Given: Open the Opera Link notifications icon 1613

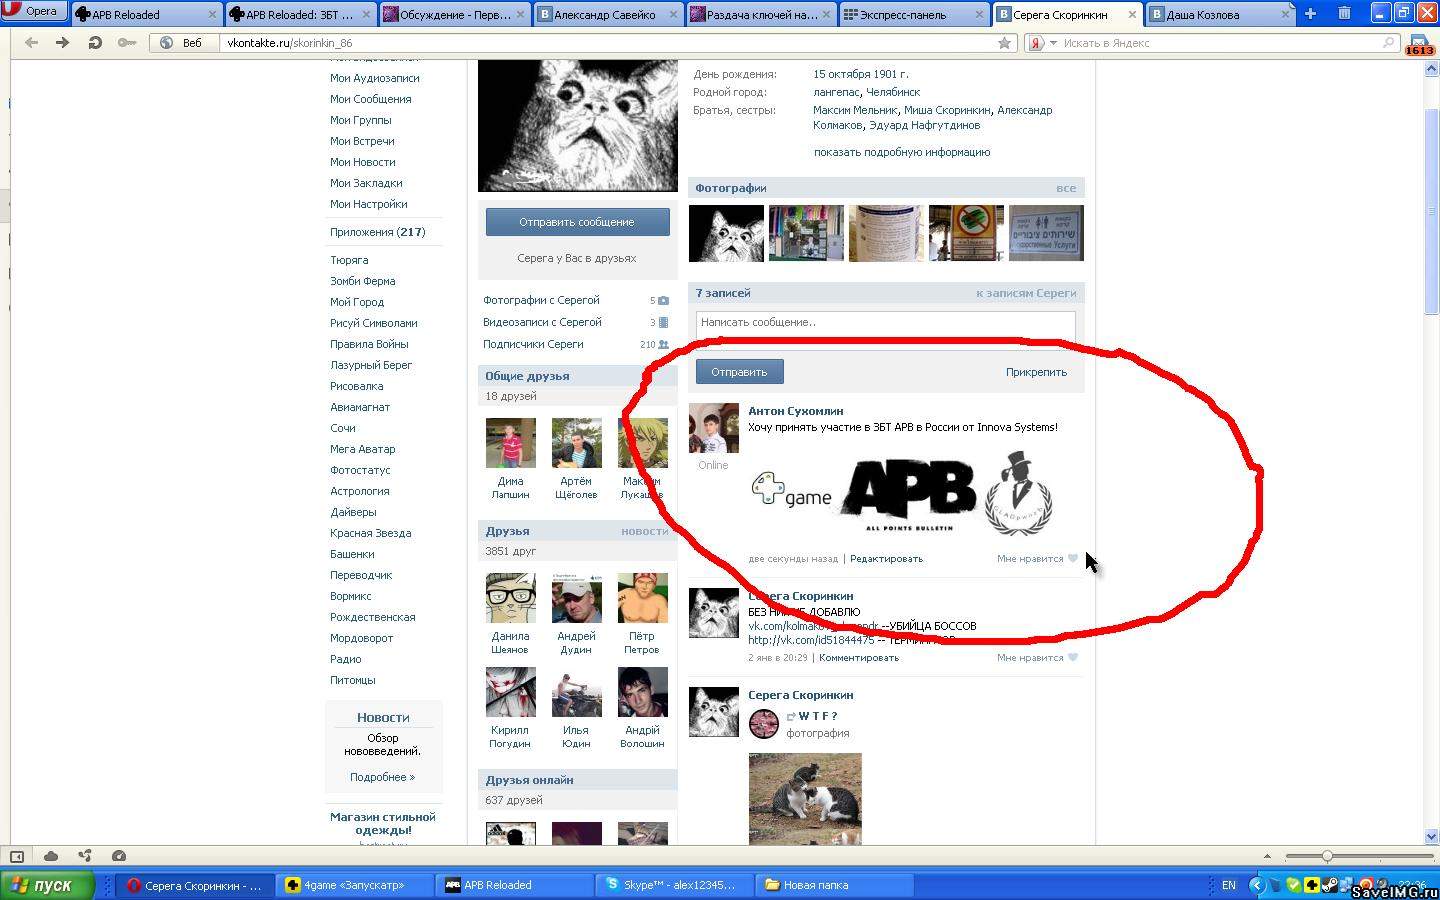Looking at the screenshot, I should pyautogui.click(x=1419, y=44).
